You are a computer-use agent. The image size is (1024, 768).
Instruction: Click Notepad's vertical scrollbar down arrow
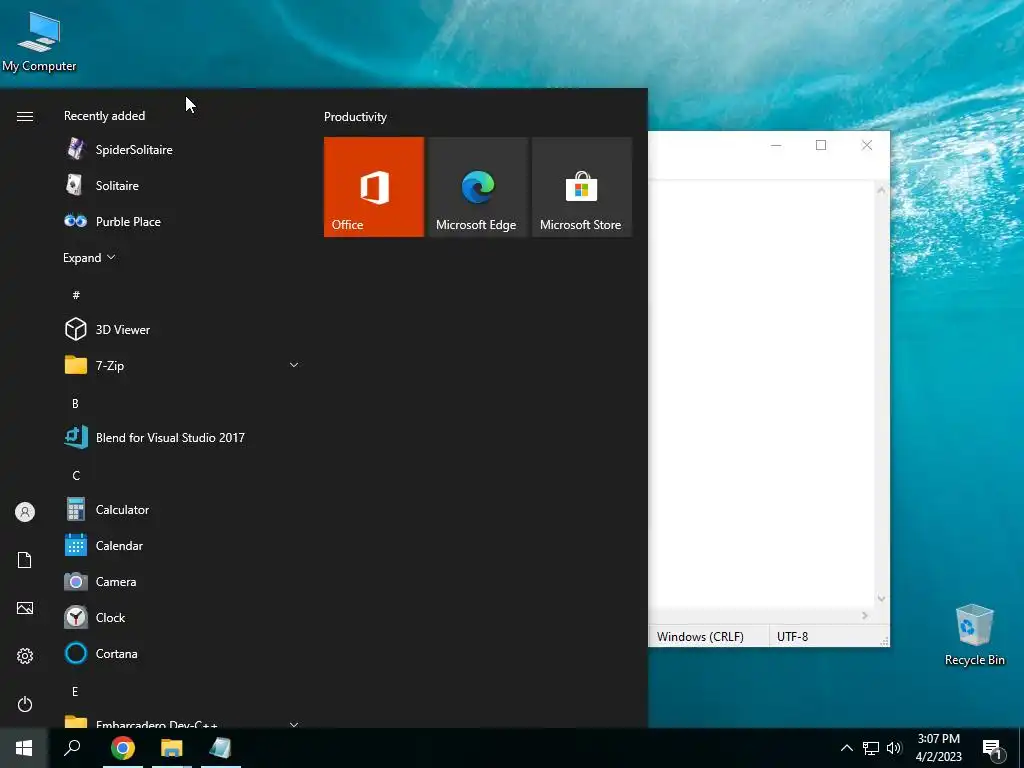pyautogui.click(x=882, y=598)
